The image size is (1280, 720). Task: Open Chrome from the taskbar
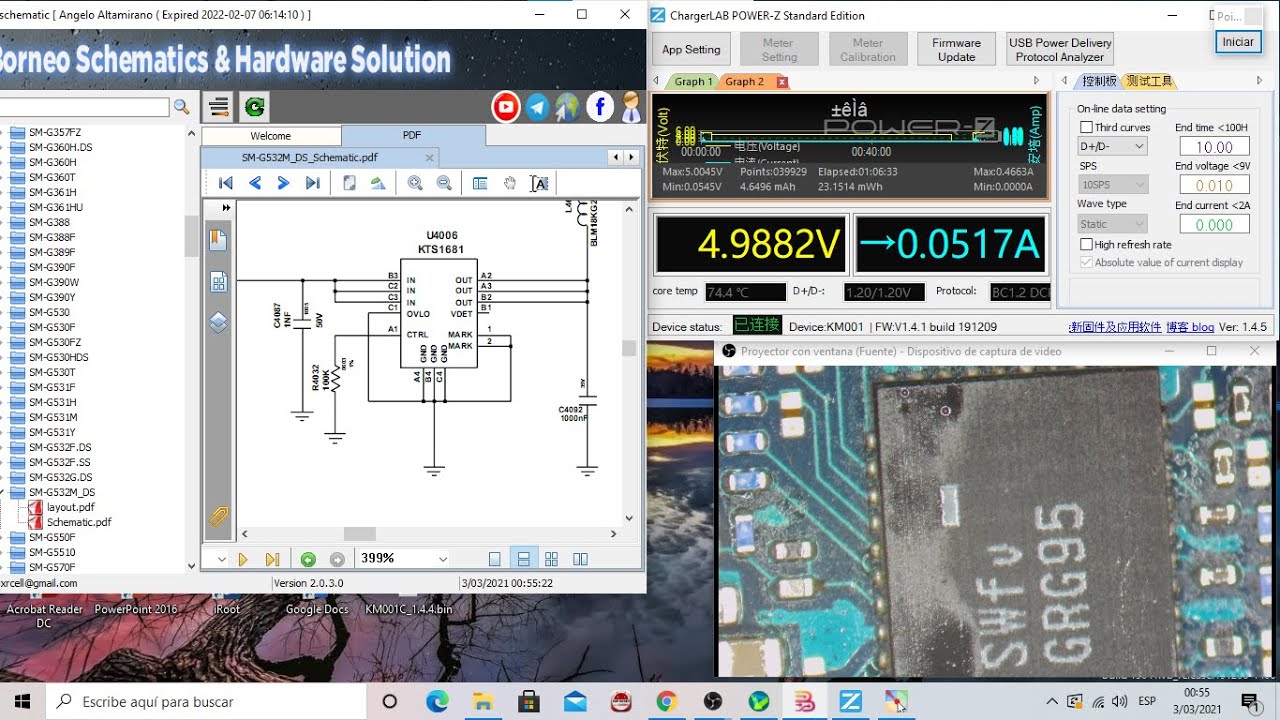667,701
